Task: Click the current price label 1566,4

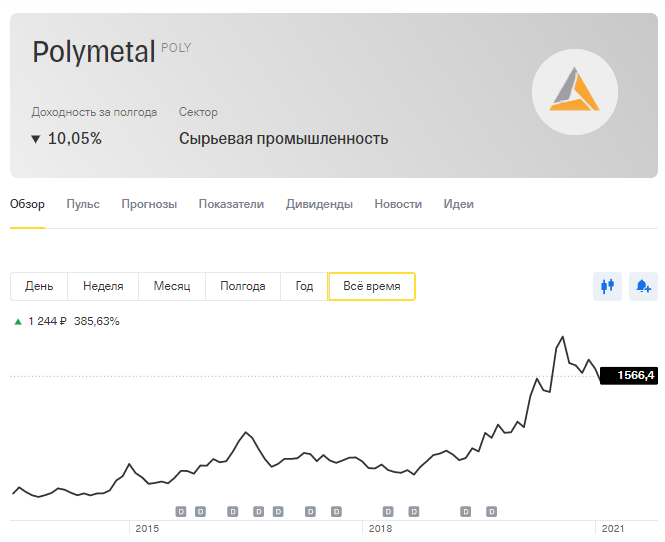Action: (629, 375)
